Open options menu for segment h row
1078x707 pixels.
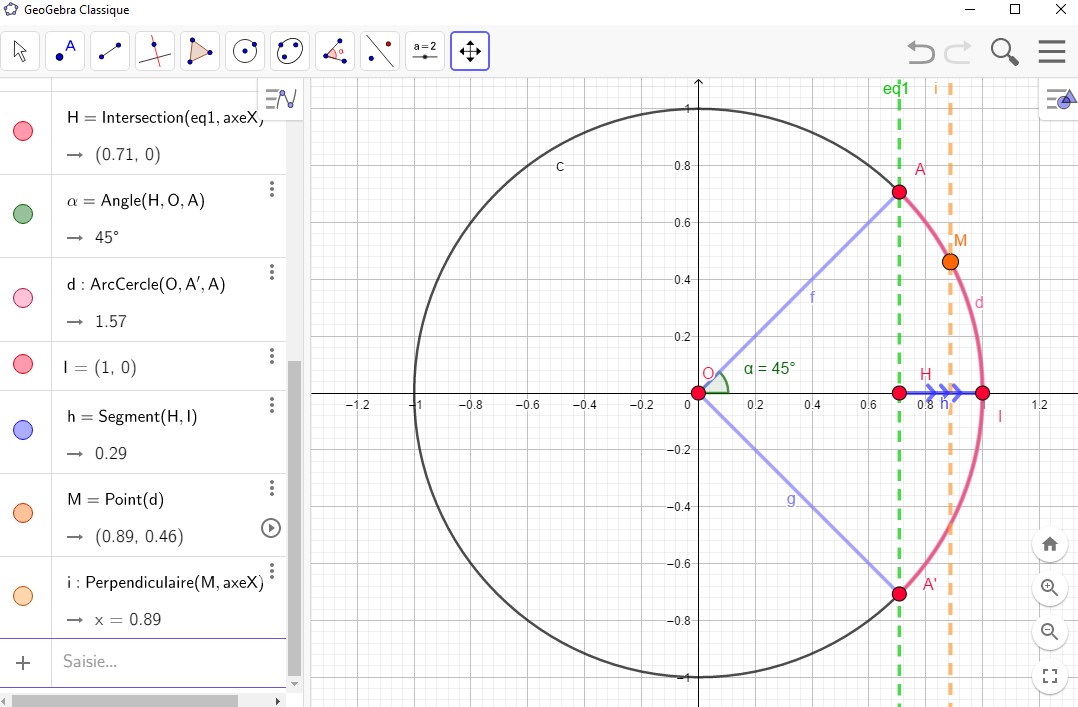pyautogui.click(x=272, y=405)
